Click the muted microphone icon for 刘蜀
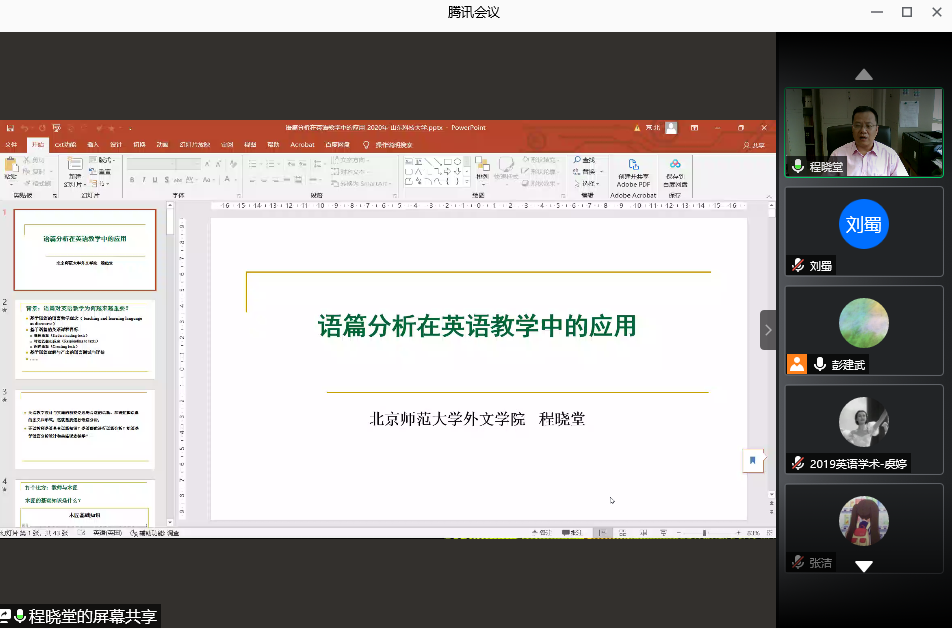The width and height of the screenshot is (952, 629). [798, 266]
